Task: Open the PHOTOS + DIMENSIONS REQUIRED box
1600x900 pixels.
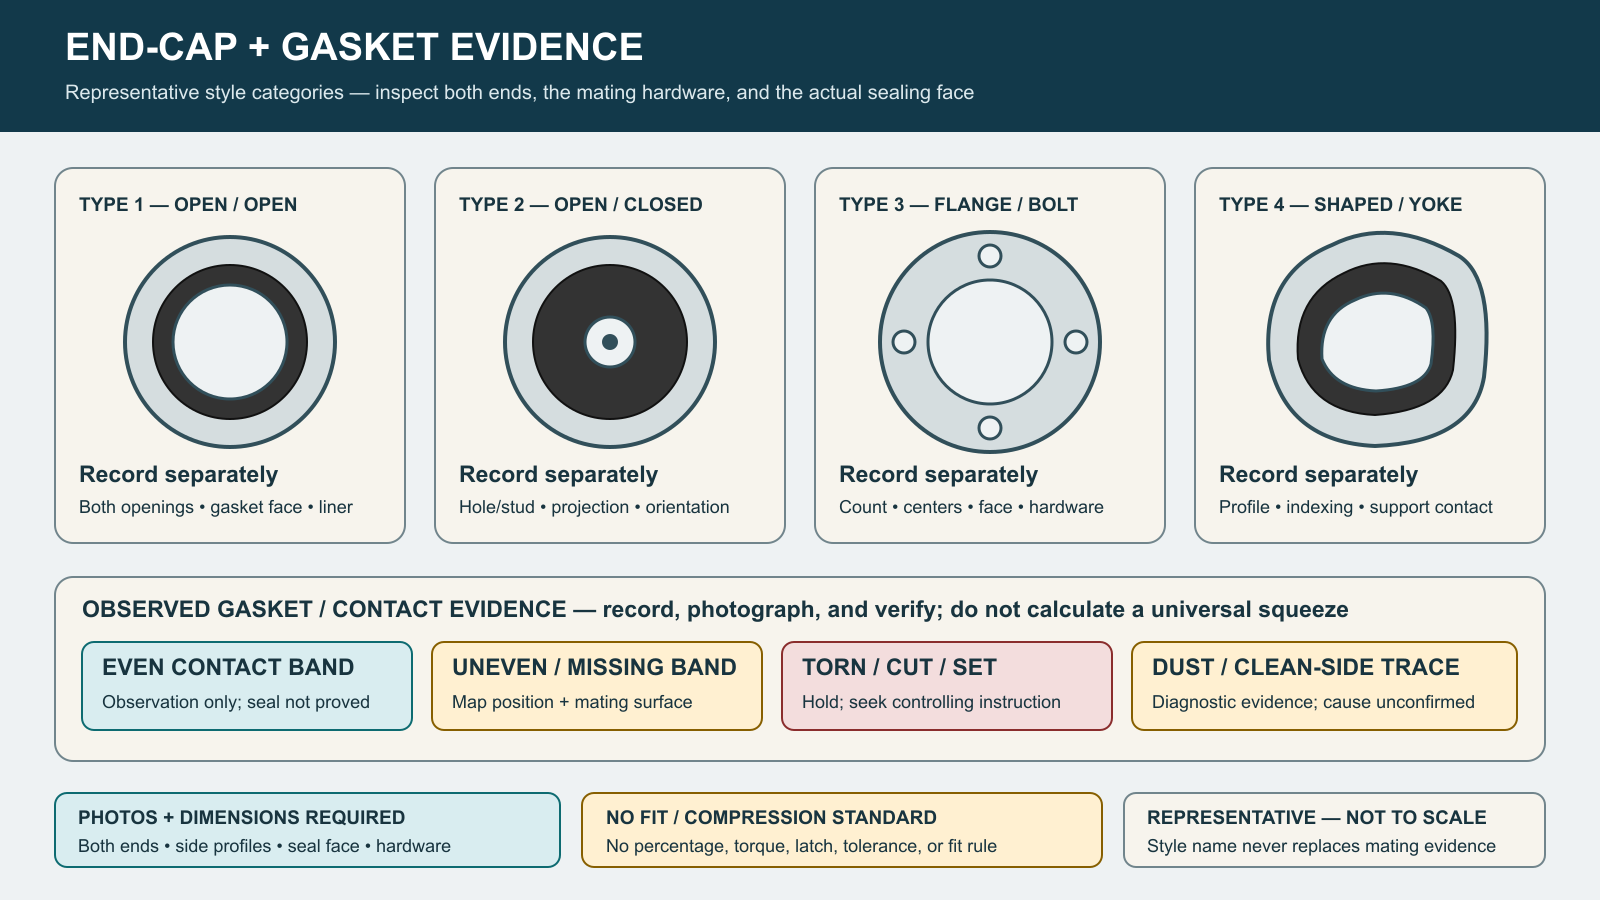Action: click(307, 830)
